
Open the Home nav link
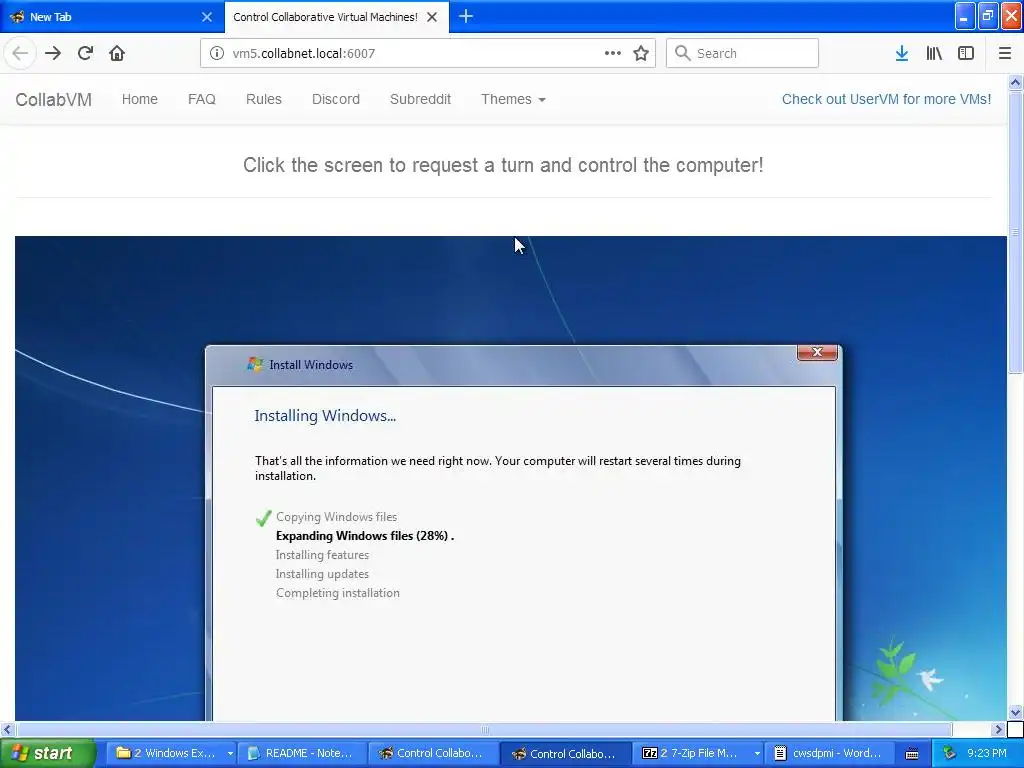click(x=140, y=99)
